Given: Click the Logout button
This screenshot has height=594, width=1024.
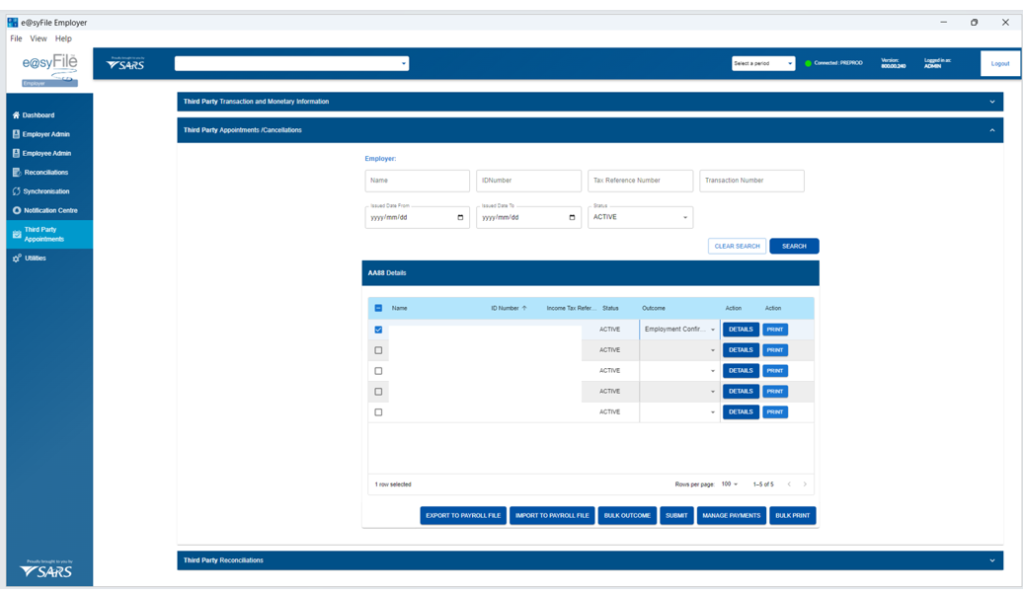Looking at the screenshot, I should (x=1000, y=63).
